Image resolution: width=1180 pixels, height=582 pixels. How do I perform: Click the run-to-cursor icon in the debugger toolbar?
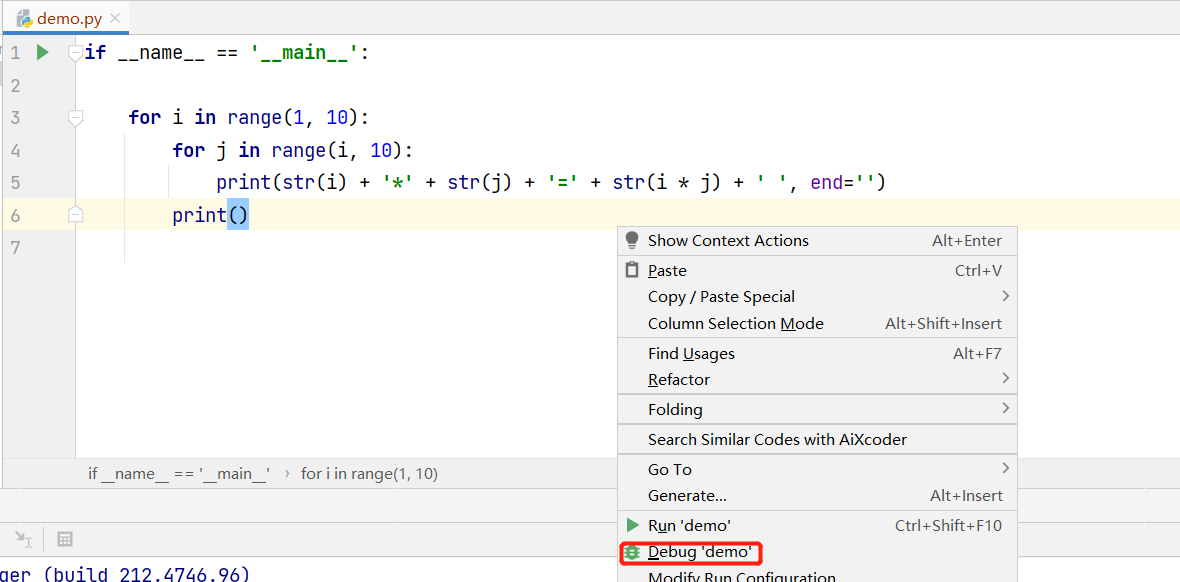(24, 539)
